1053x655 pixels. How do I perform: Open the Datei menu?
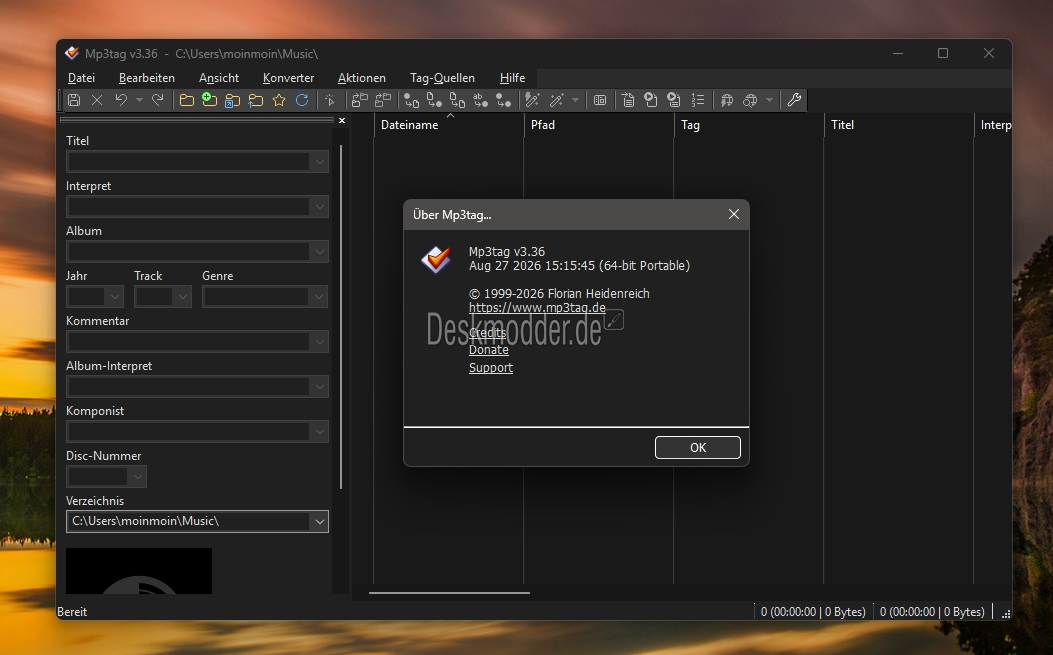coord(81,78)
